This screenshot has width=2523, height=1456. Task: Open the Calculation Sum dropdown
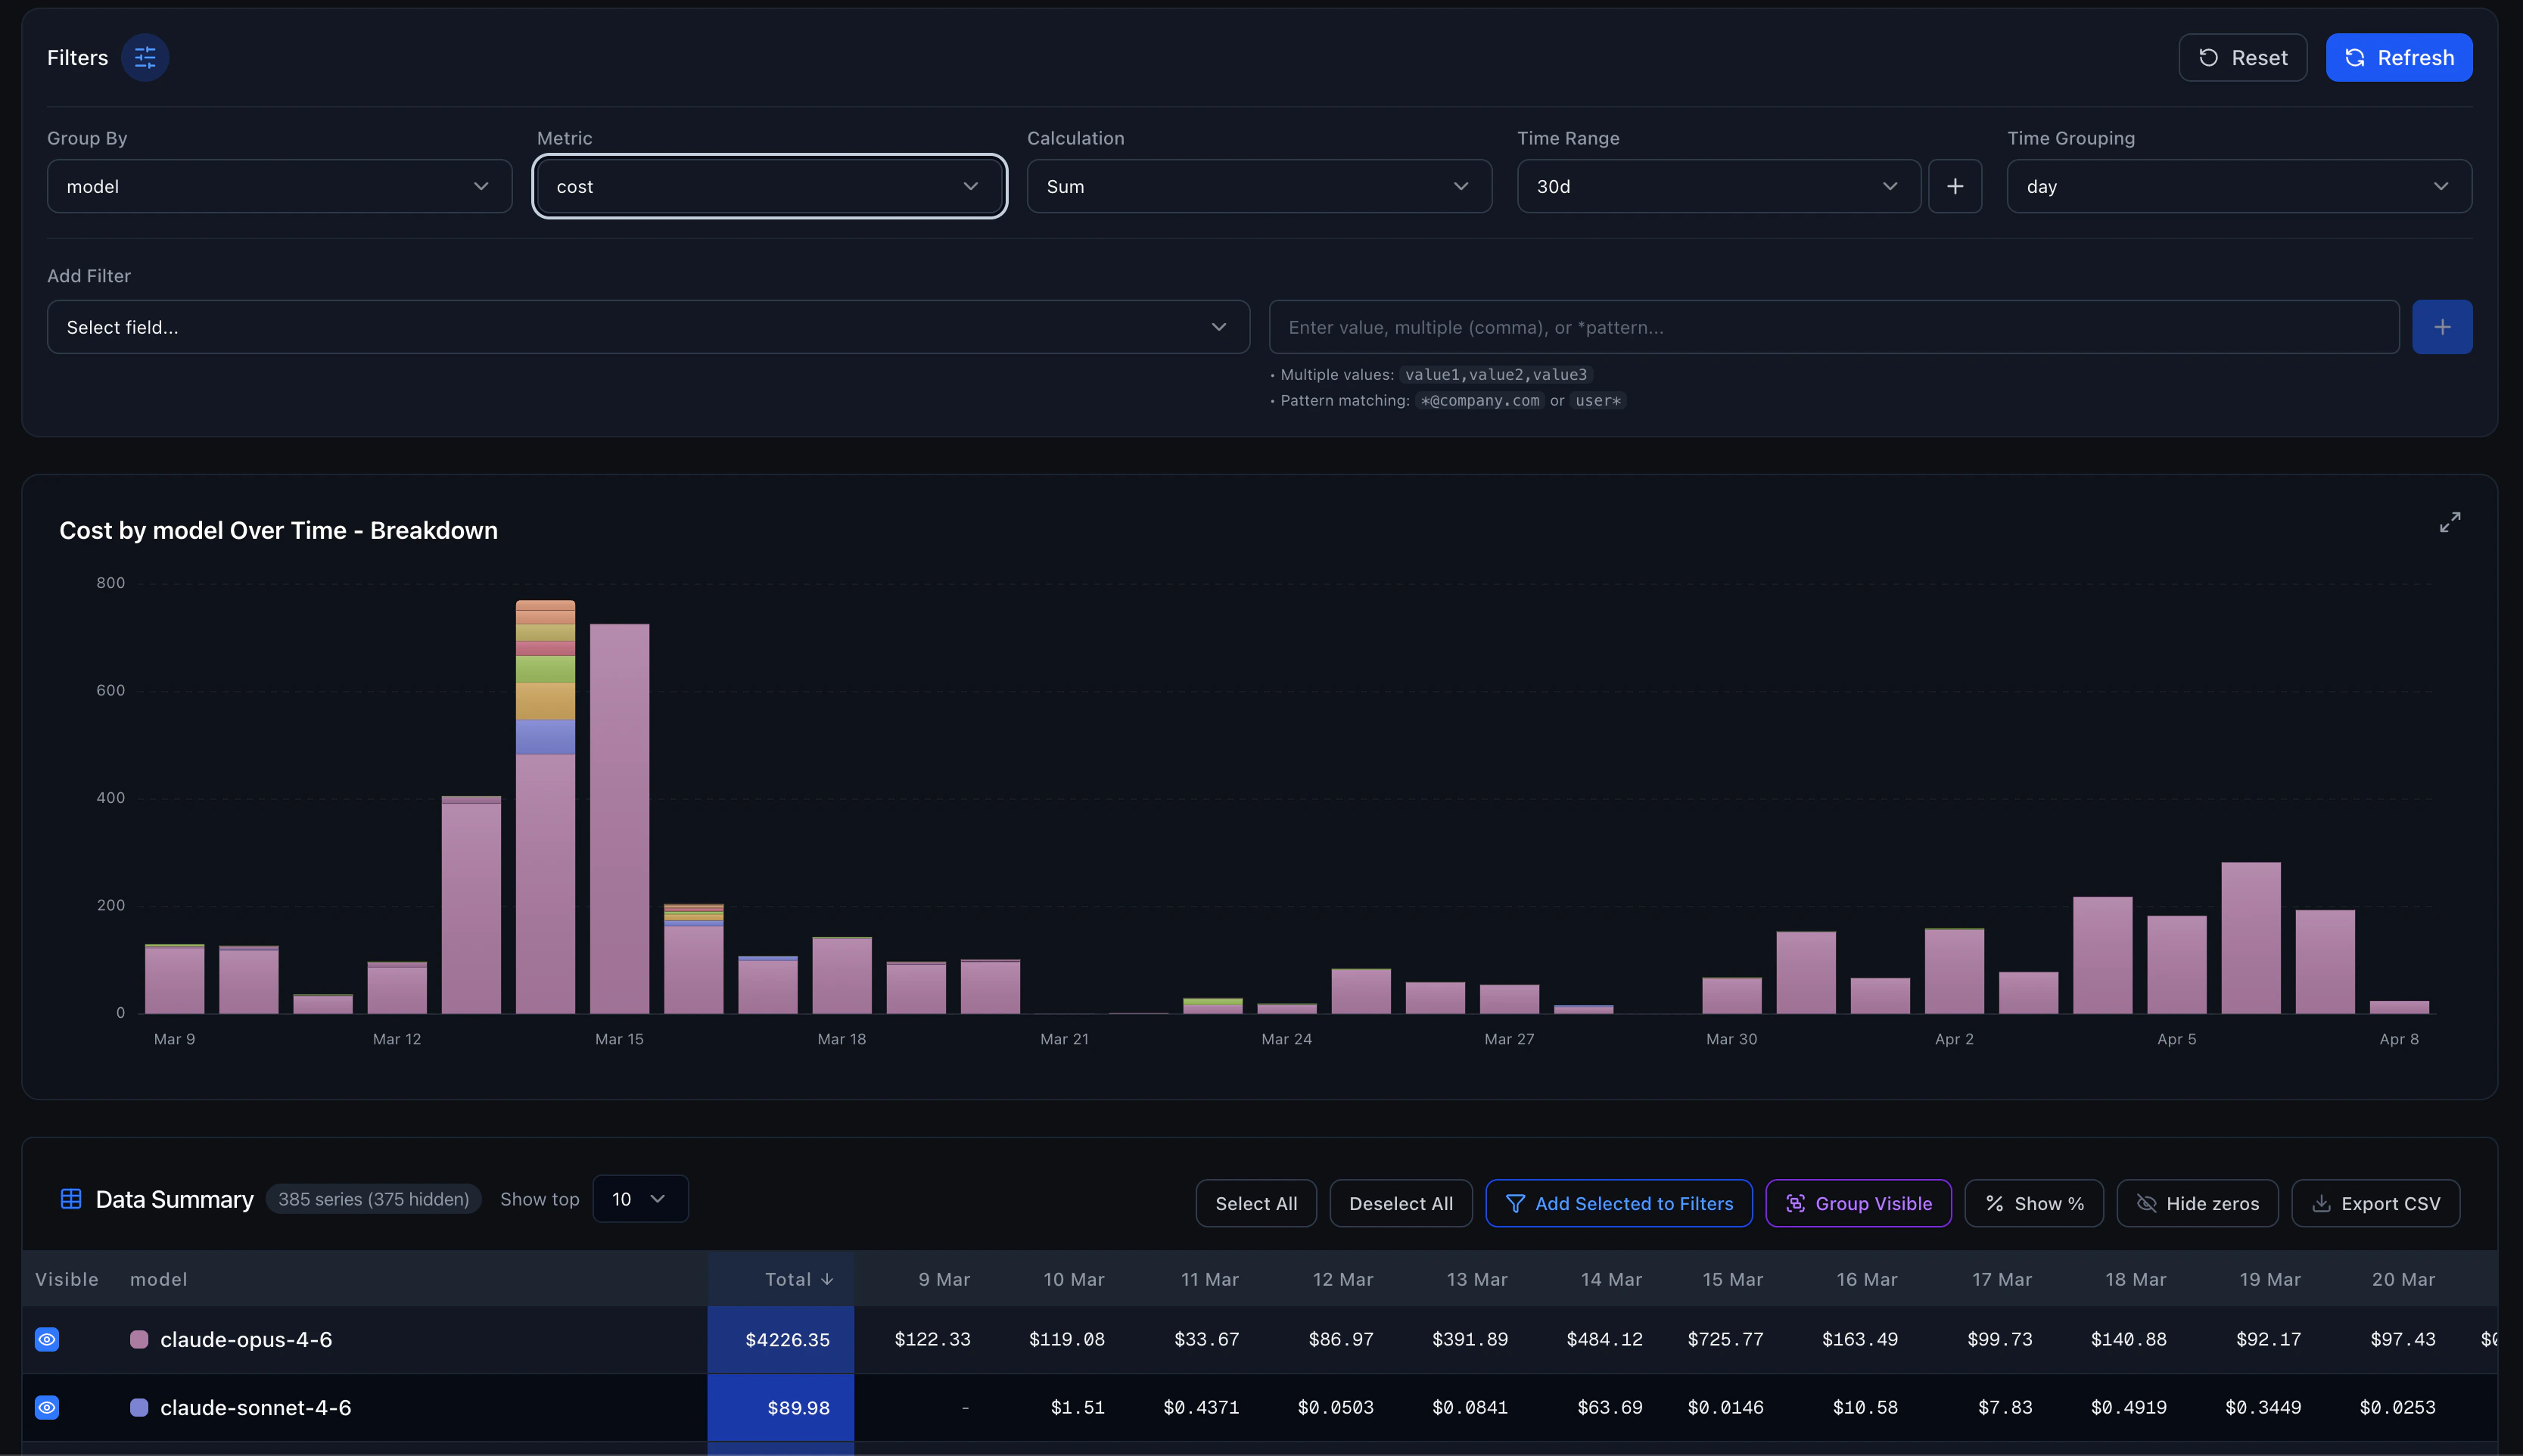coord(1258,186)
